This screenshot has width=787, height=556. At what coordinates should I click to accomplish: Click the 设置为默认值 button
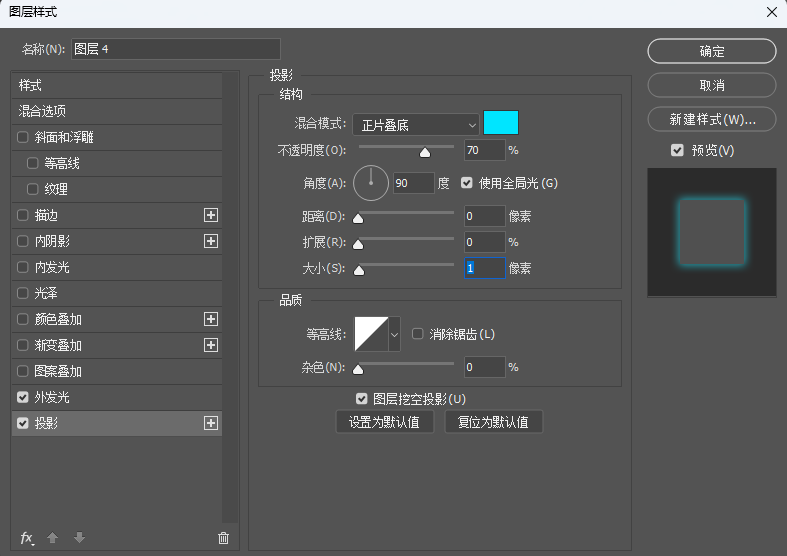click(x=384, y=422)
